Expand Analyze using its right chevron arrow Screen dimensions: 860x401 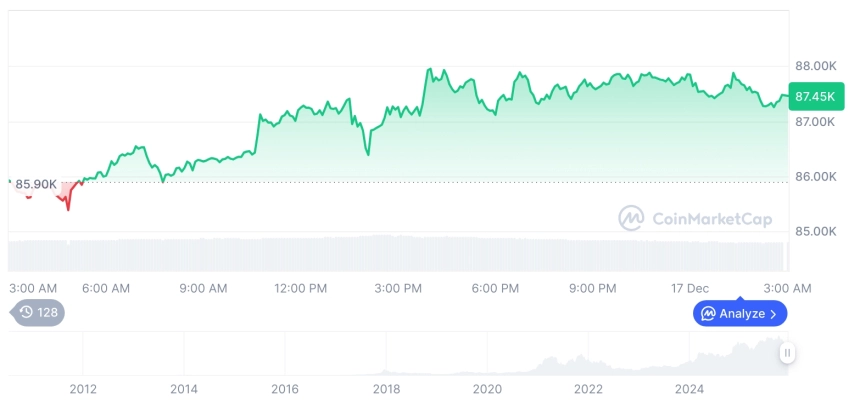click(773, 314)
